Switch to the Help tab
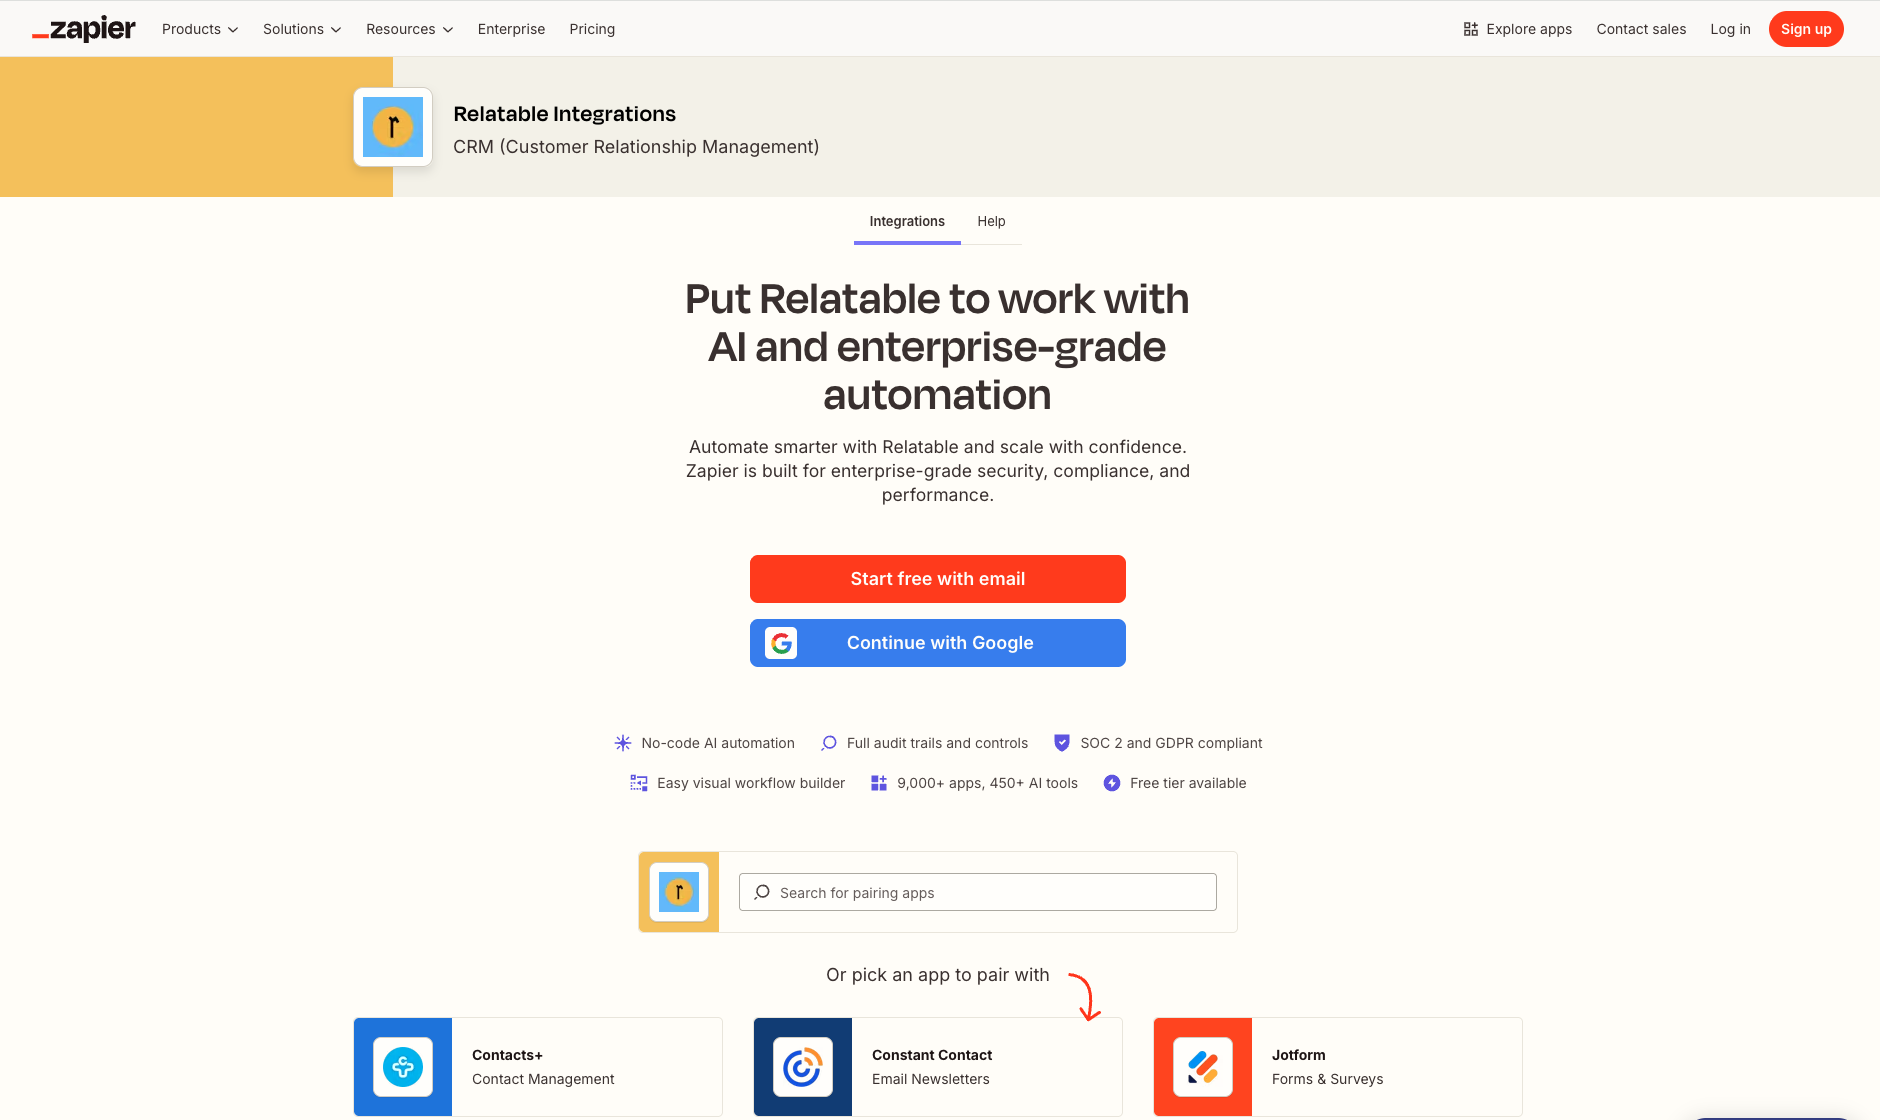The height and width of the screenshot is (1120, 1880). click(x=991, y=222)
